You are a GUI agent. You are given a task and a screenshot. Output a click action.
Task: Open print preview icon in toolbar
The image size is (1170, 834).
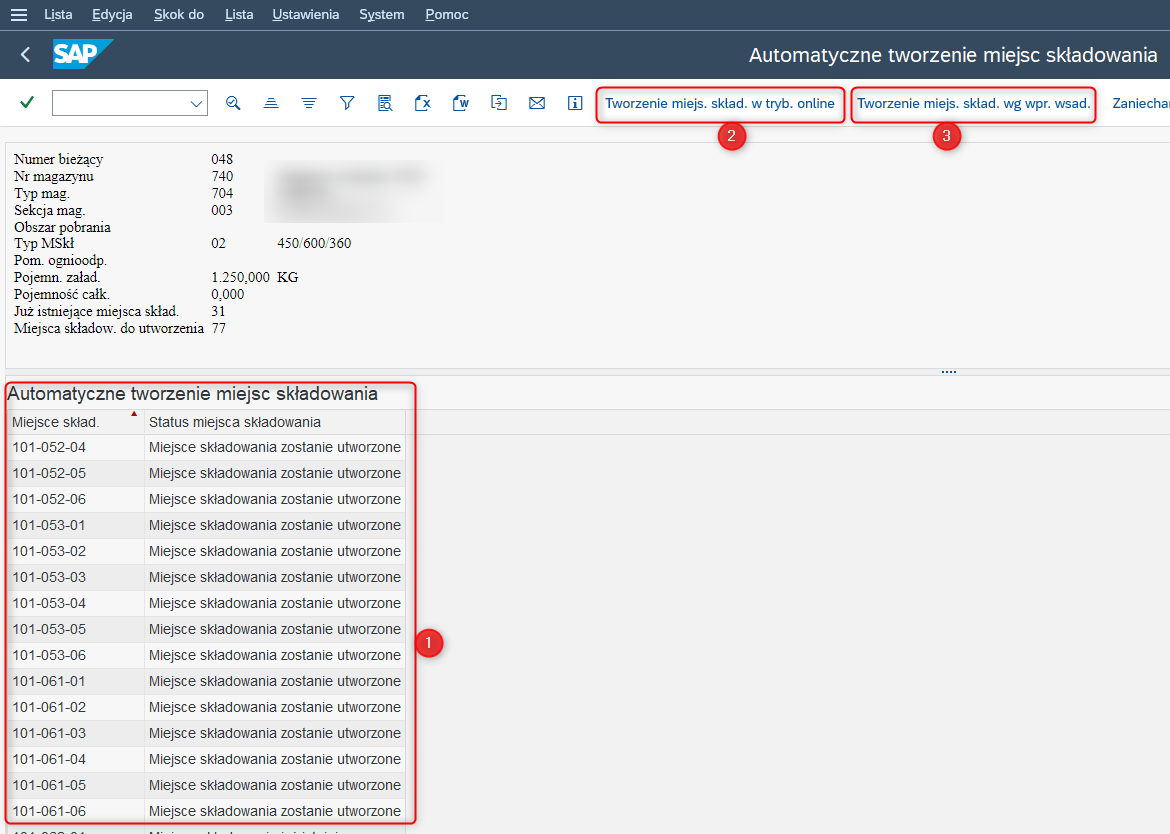click(x=385, y=103)
